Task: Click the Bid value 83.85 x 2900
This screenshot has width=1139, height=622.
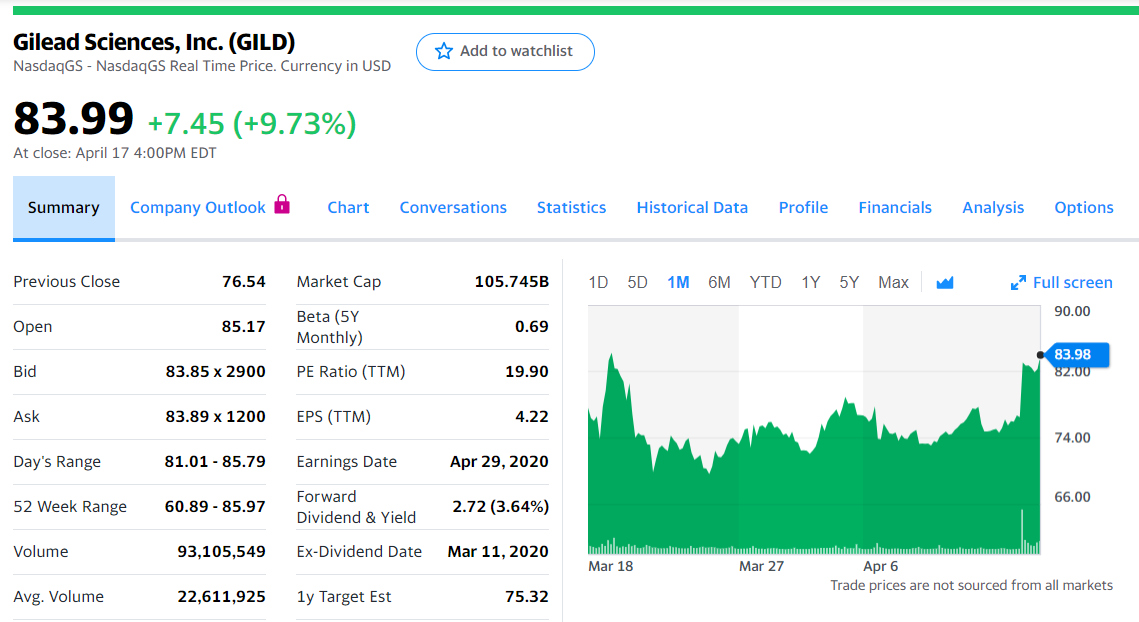Action: (x=215, y=372)
